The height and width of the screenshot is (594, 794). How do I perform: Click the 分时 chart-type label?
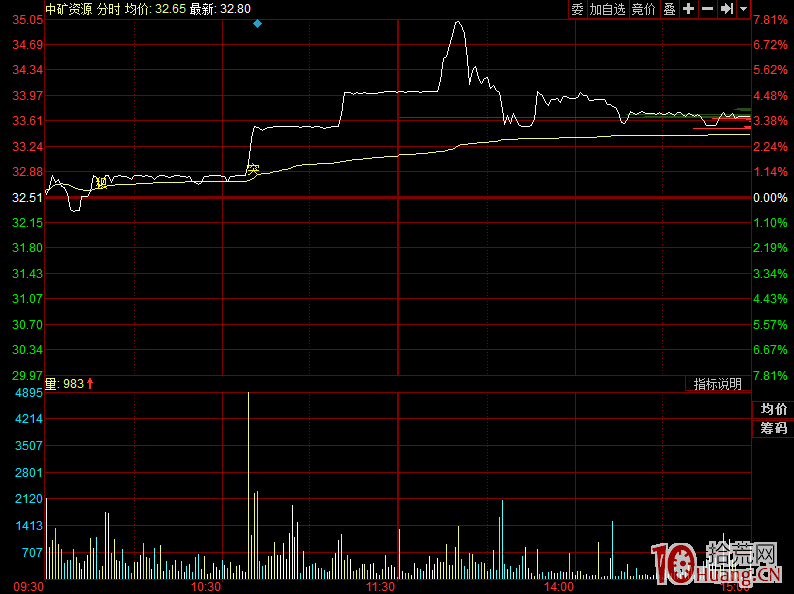tap(108, 9)
